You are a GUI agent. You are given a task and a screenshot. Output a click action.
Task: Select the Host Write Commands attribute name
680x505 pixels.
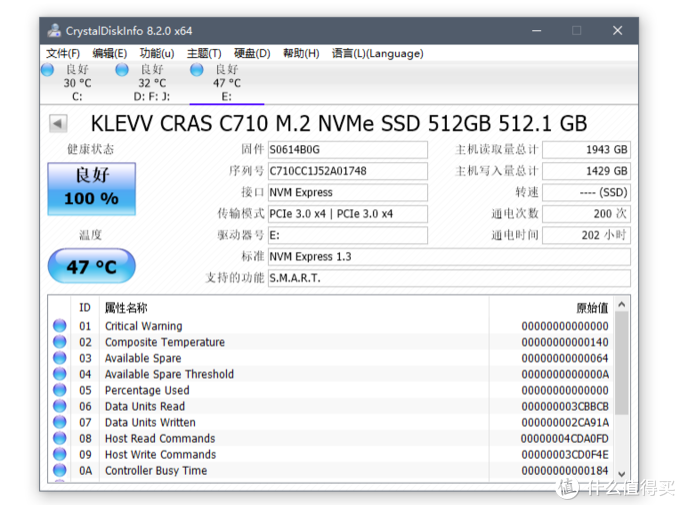(x=160, y=454)
